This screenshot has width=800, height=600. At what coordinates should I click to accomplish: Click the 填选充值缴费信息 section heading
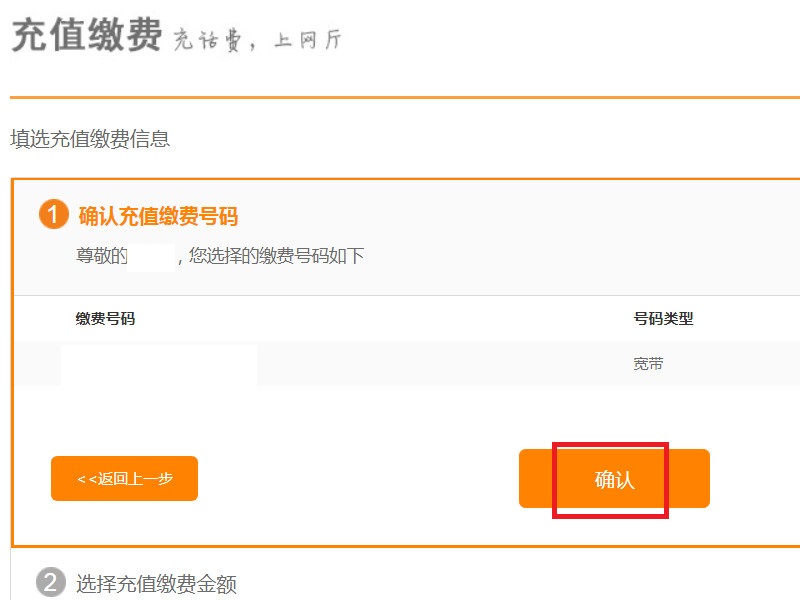click(90, 139)
